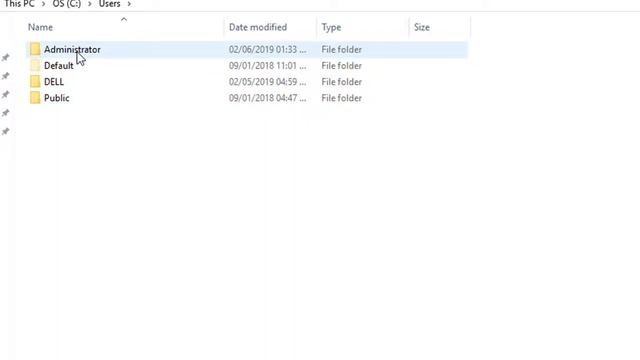The height and width of the screenshot is (360, 640).
Task: Expand chevron after Users breadcrumb
Action: pyautogui.click(x=129, y=4)
